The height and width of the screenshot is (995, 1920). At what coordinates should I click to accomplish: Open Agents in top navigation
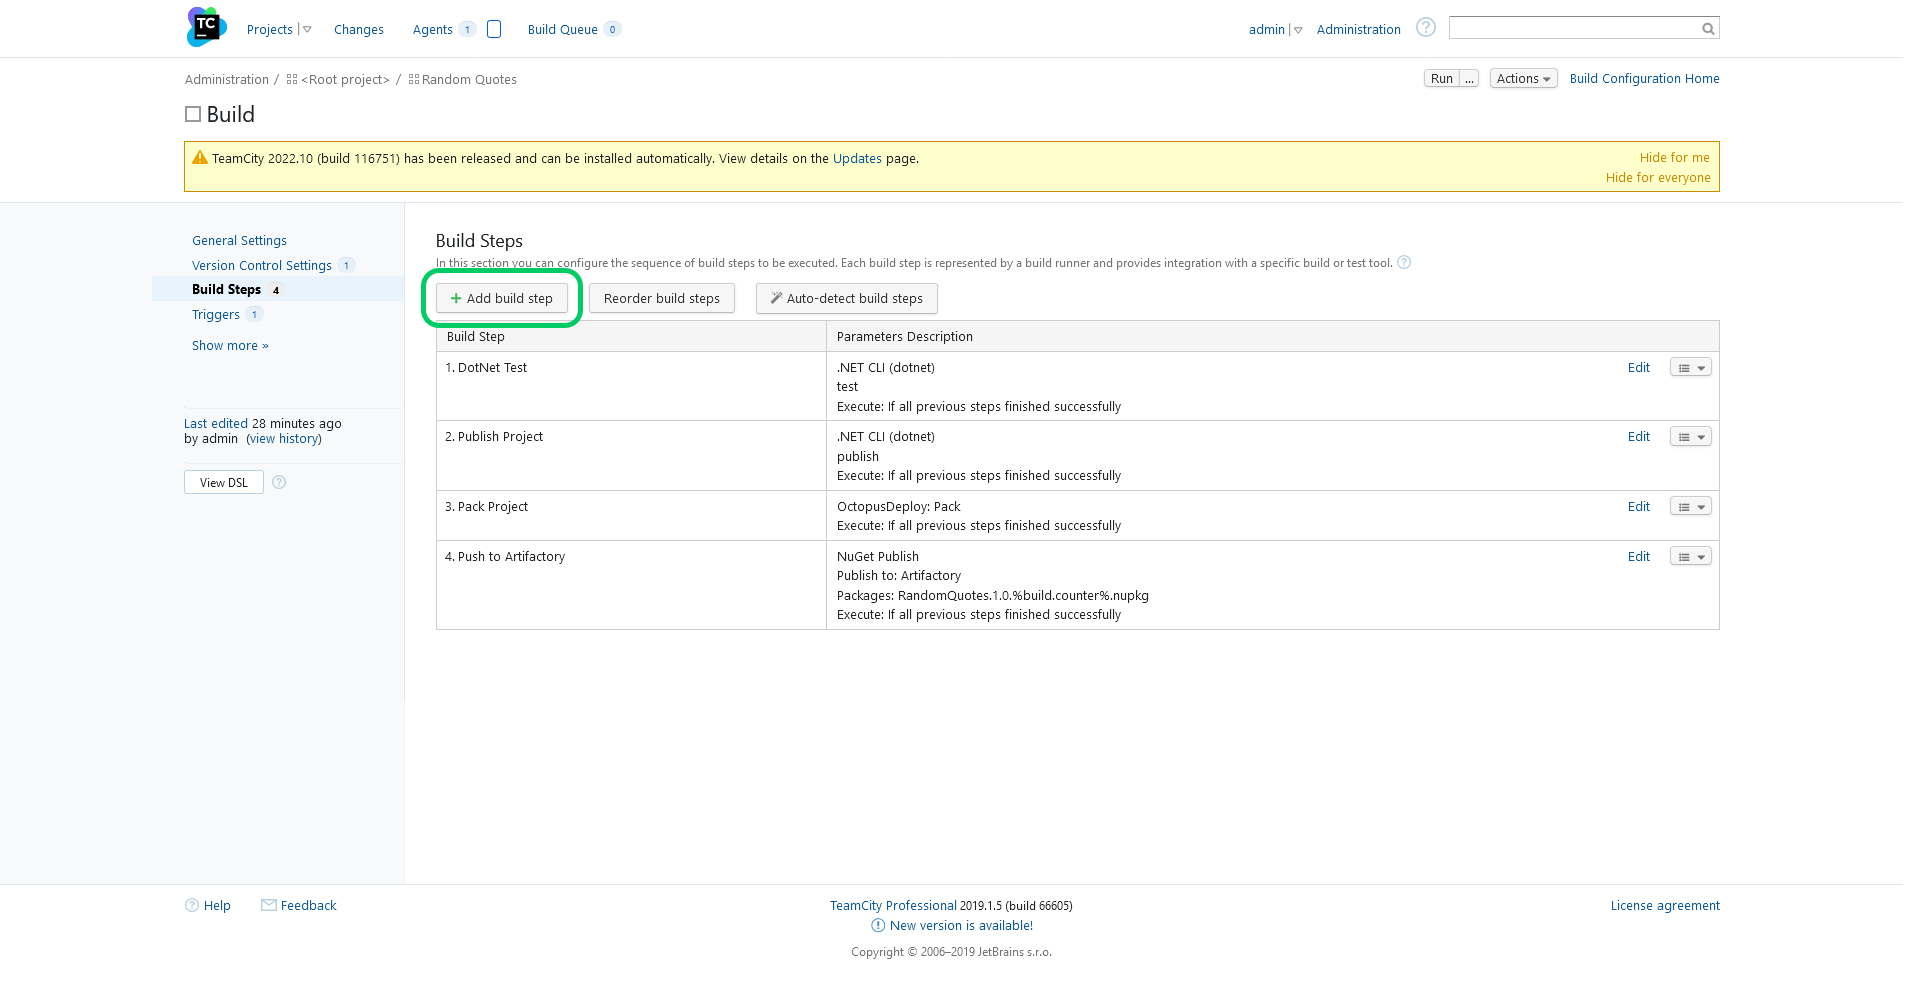pyautogui.click(x=432, y=29)
